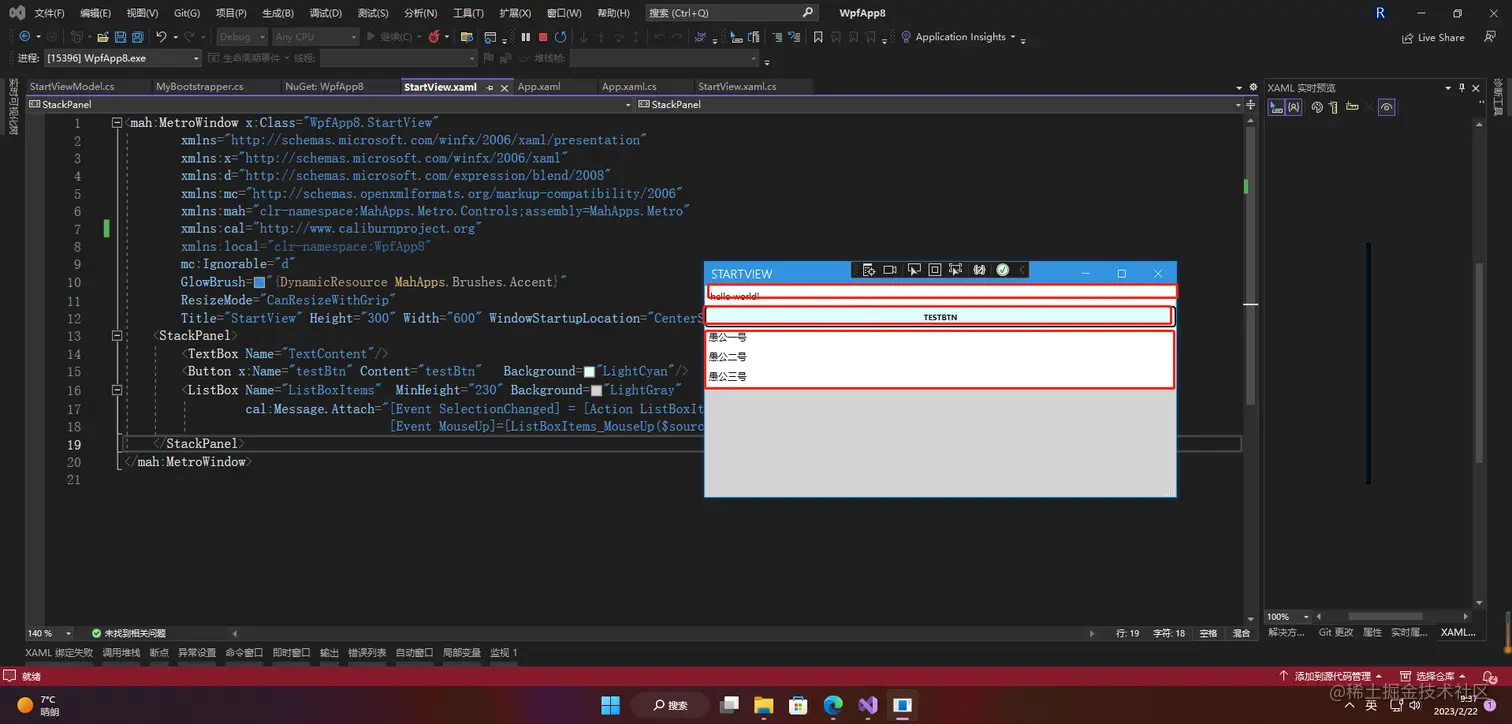Switch to the MyBootstrapper.cs tab
The height and width of the screenshot is (724, 1512).
click(x=200, y=87)
